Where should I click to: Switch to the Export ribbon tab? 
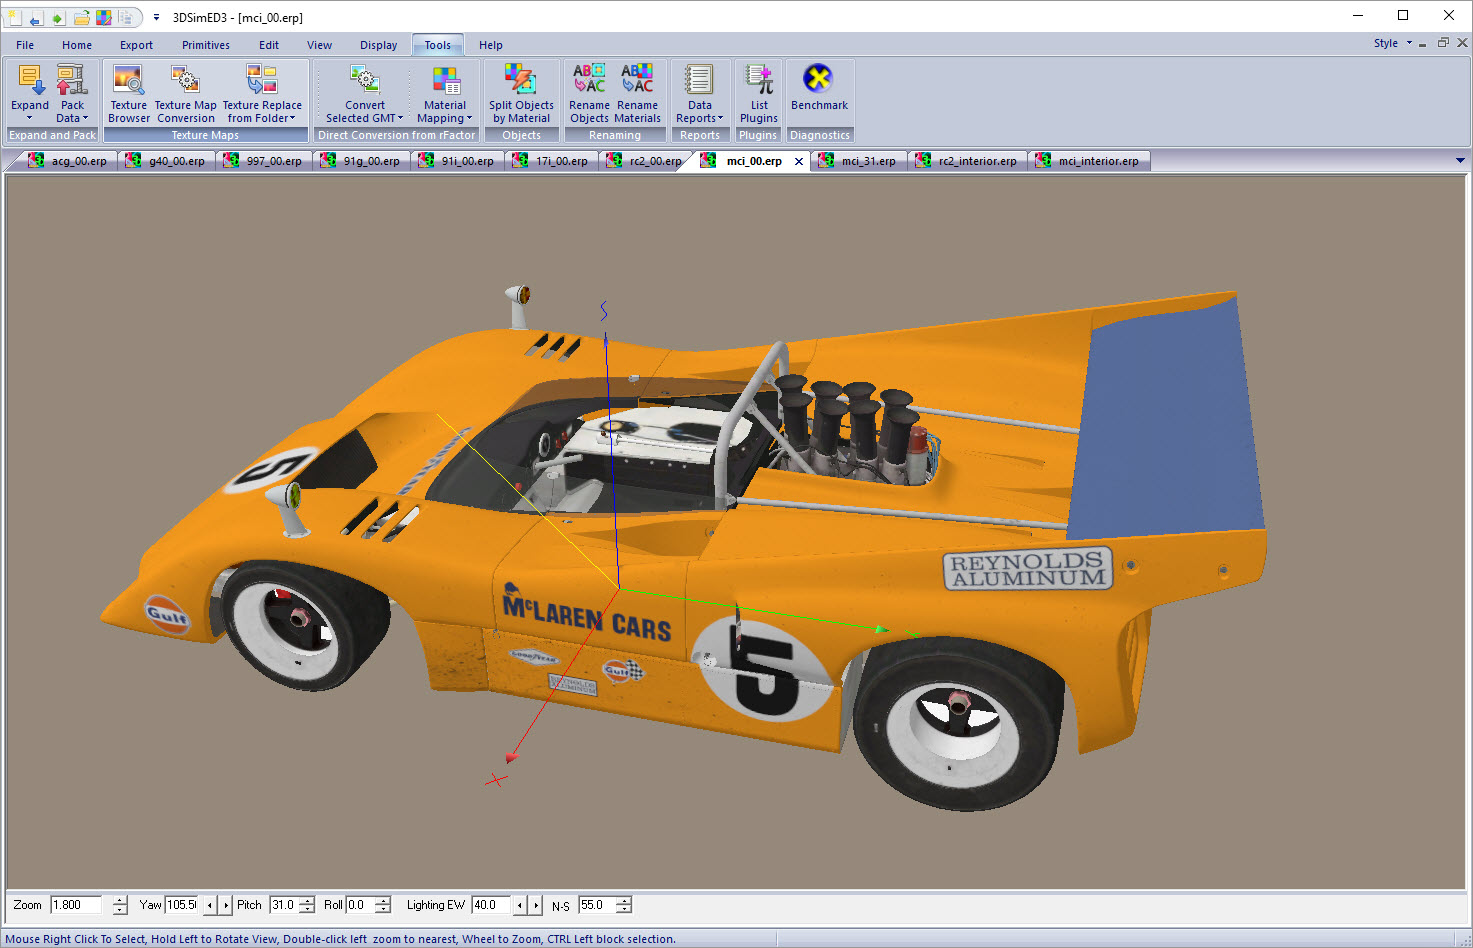pyautogui.click(x=136, y=45)
